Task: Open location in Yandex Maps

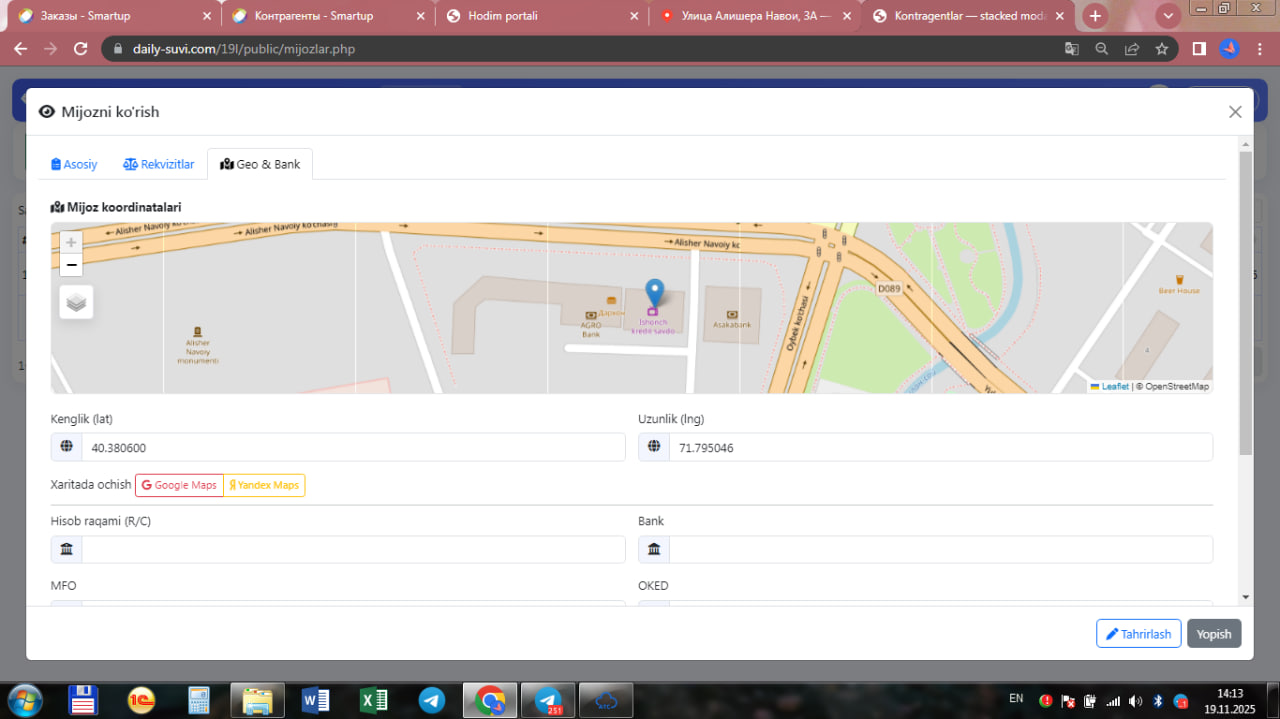Action: point(264,485)
